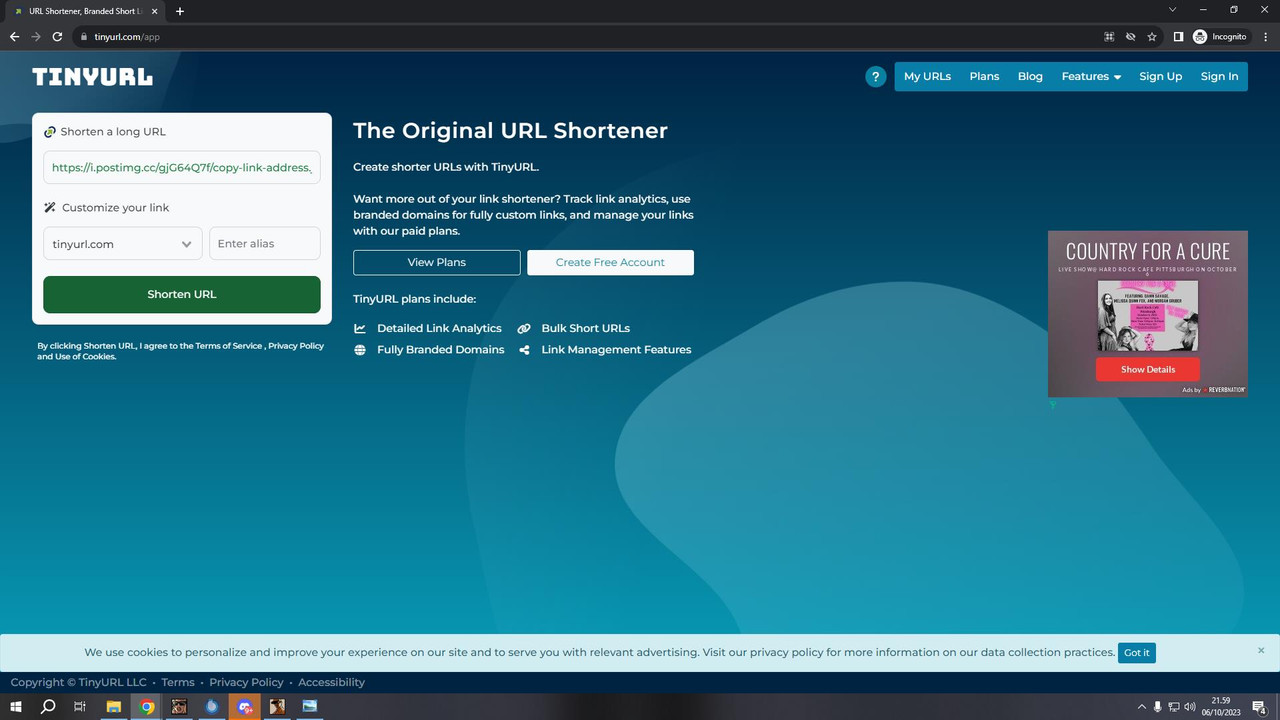Click the TinyURL logo
The height and width of the screenshot is (720, 1280).
click(92, 77)
